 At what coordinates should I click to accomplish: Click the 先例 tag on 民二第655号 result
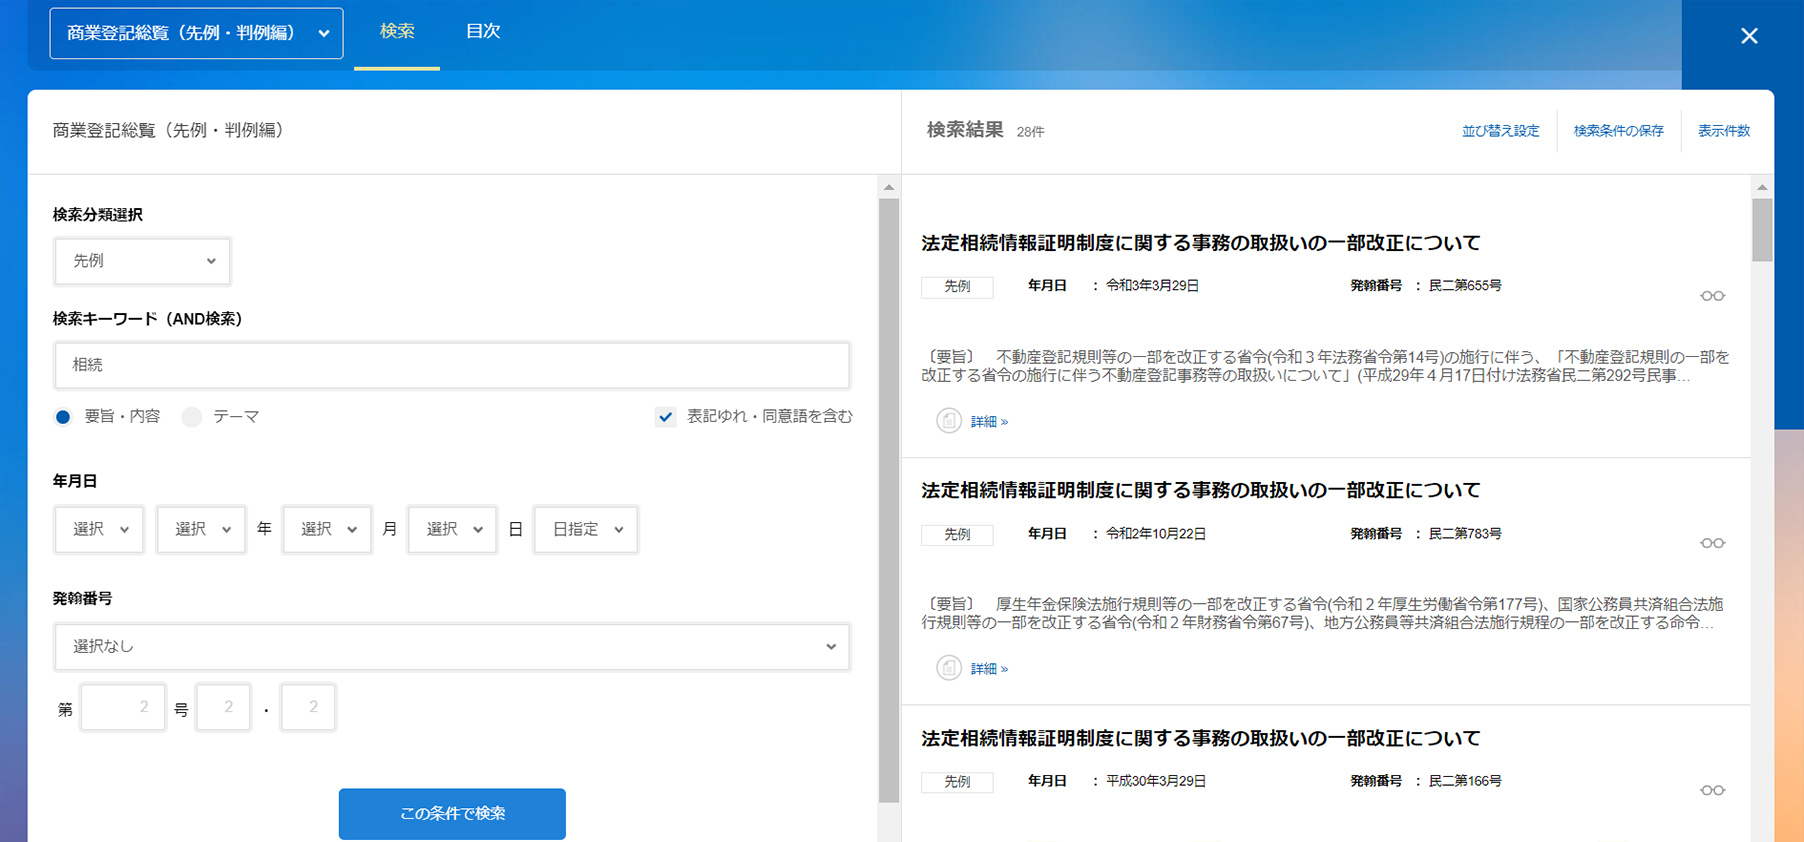coord(957,287)
